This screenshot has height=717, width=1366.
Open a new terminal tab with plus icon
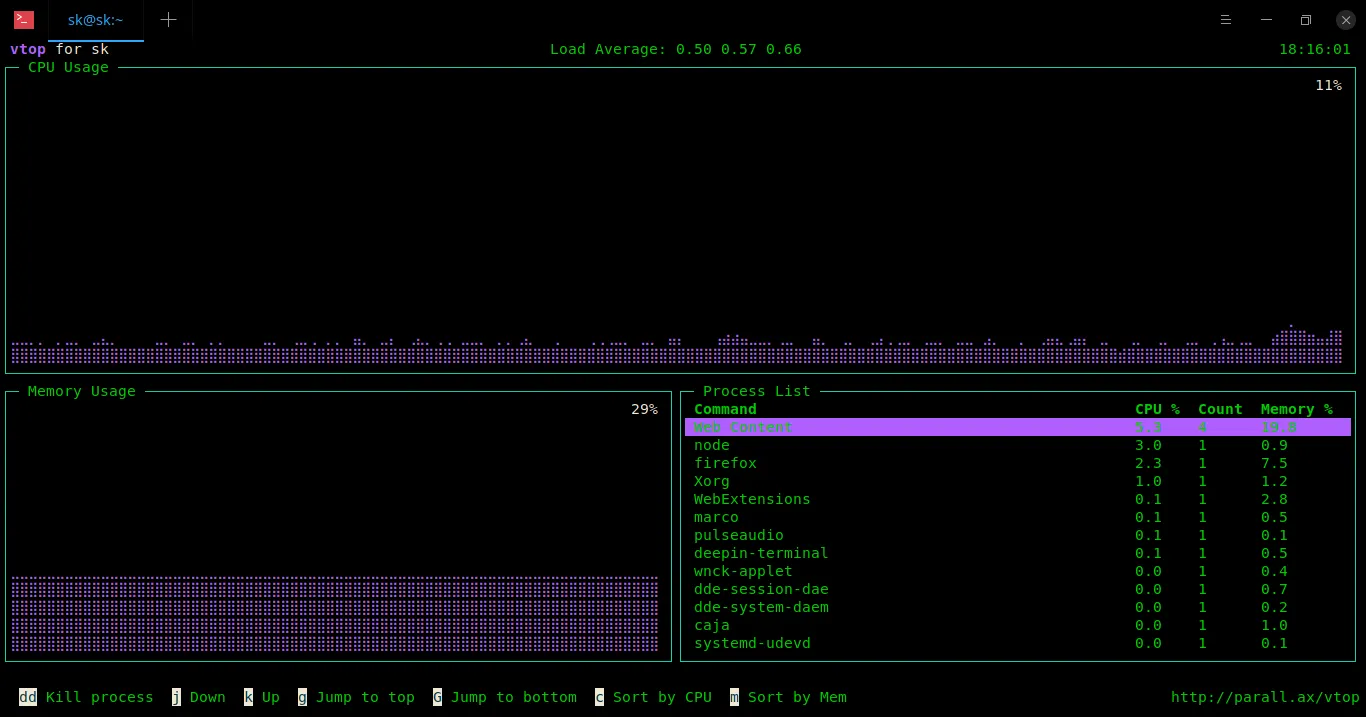click(x=168, y=20)
